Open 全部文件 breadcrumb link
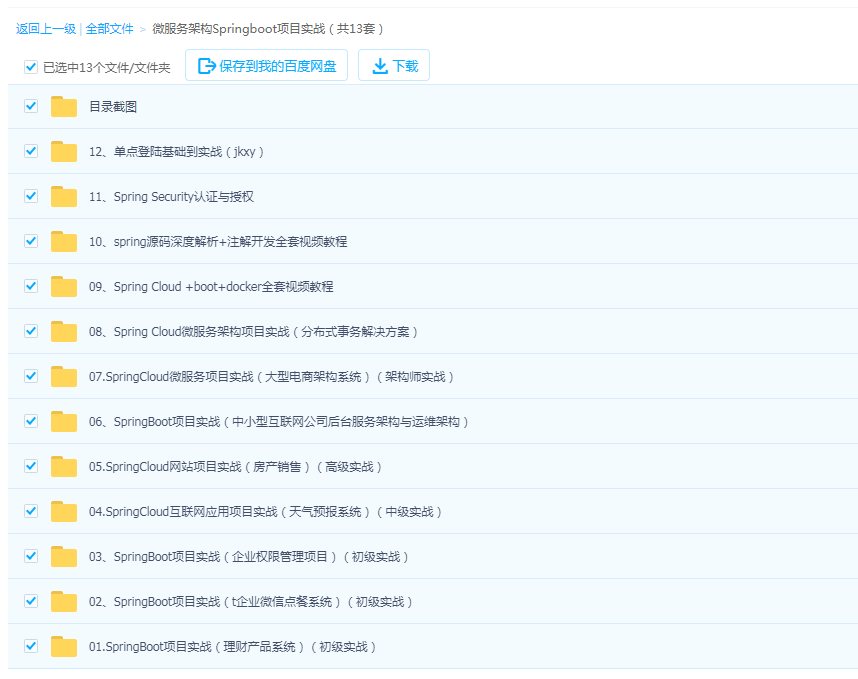This screenshot has width=858, height=679. pyautogui.click(x=109, y=28)
